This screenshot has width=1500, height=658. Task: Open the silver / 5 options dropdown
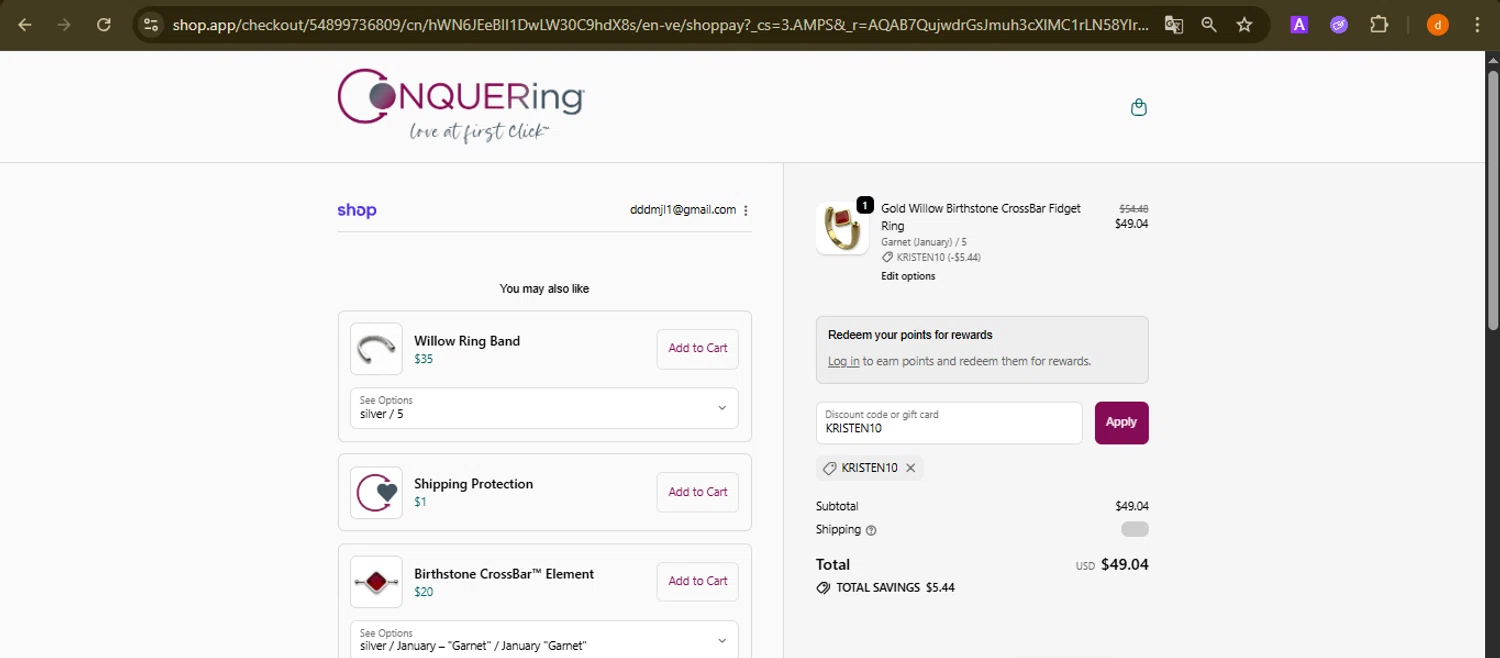[544, 408]
